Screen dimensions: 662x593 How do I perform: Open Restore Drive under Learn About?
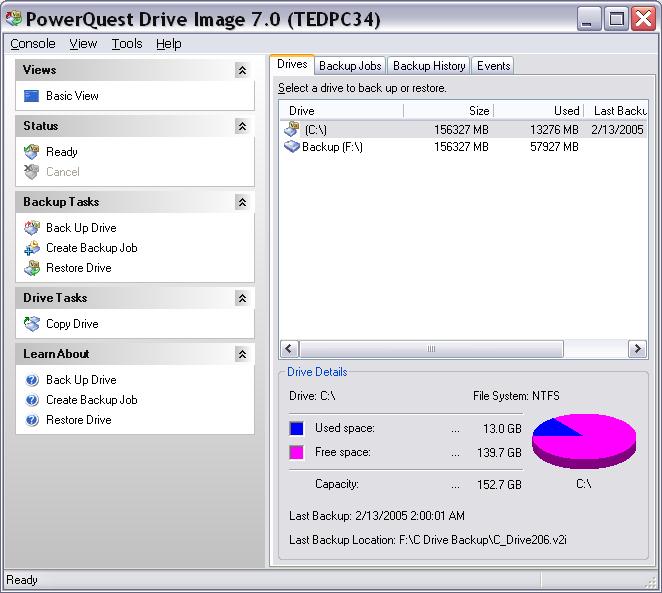(x=79, y=420)
